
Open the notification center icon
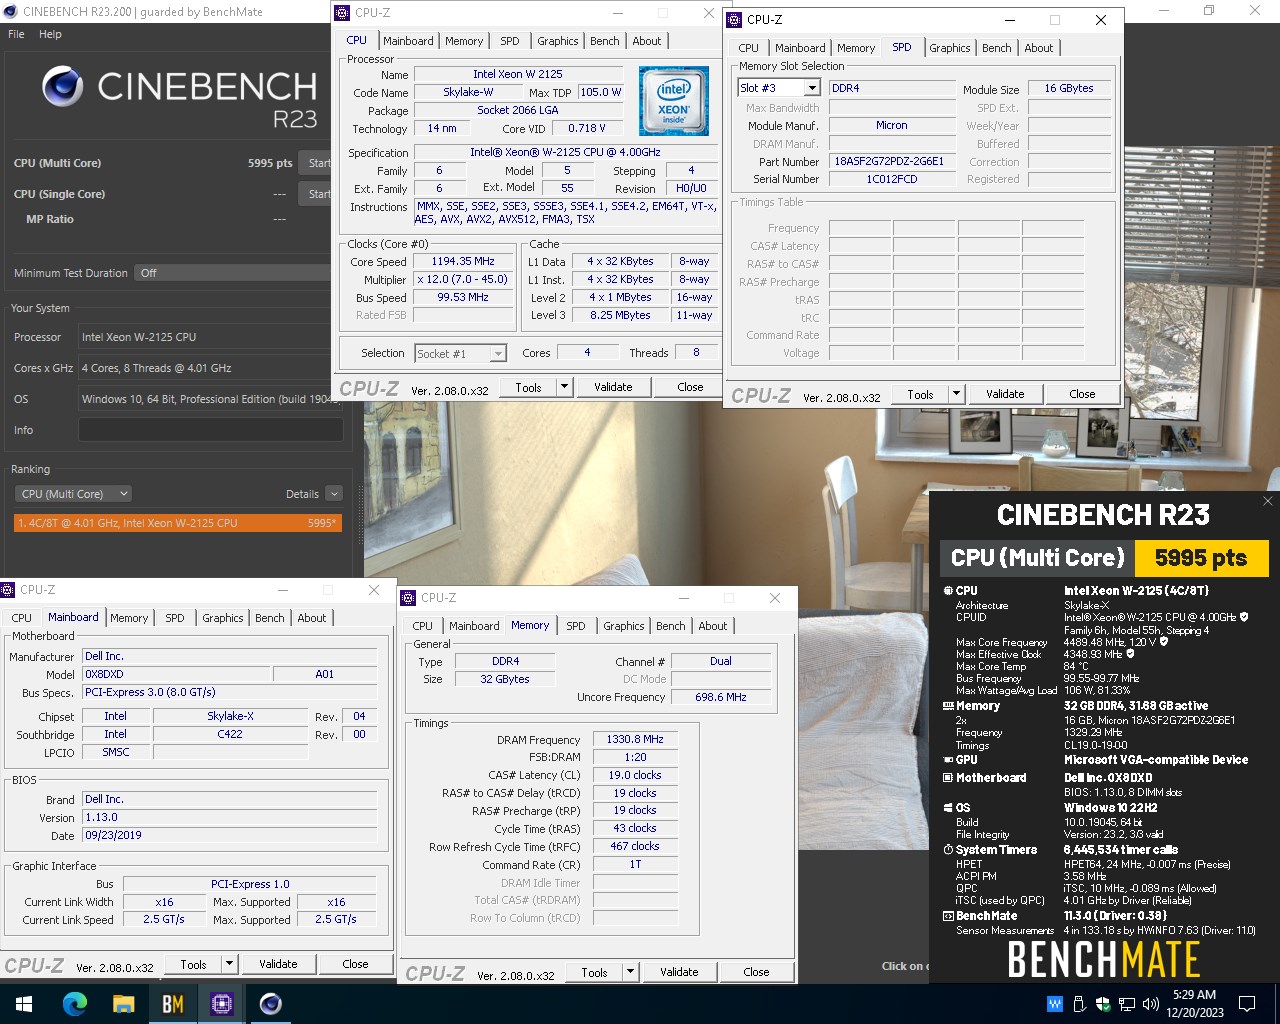(1246, 1004)
